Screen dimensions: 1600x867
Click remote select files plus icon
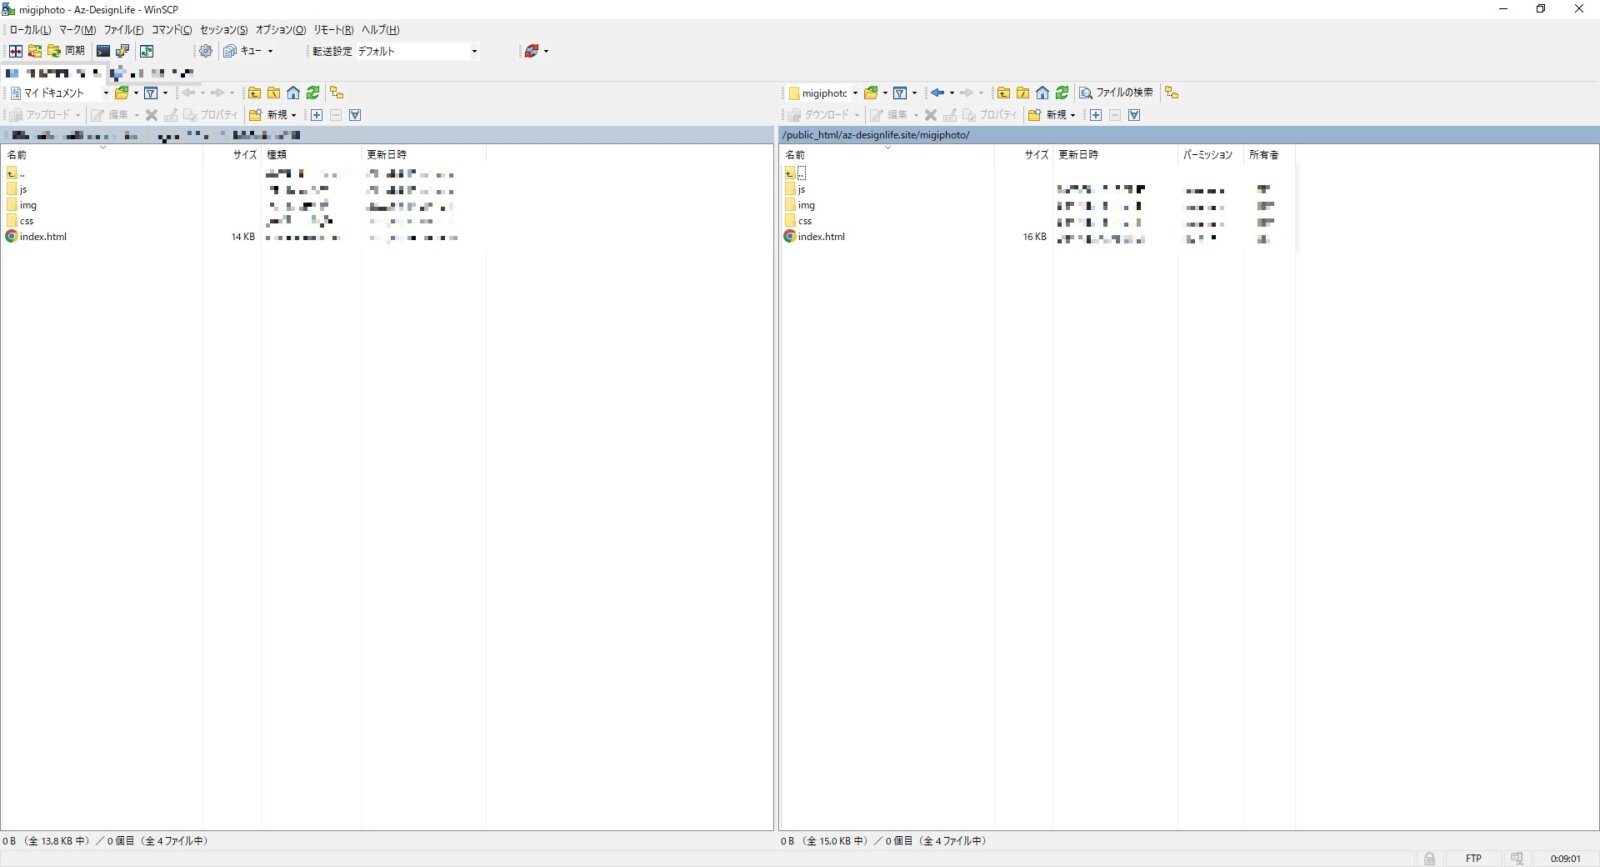1096,115
